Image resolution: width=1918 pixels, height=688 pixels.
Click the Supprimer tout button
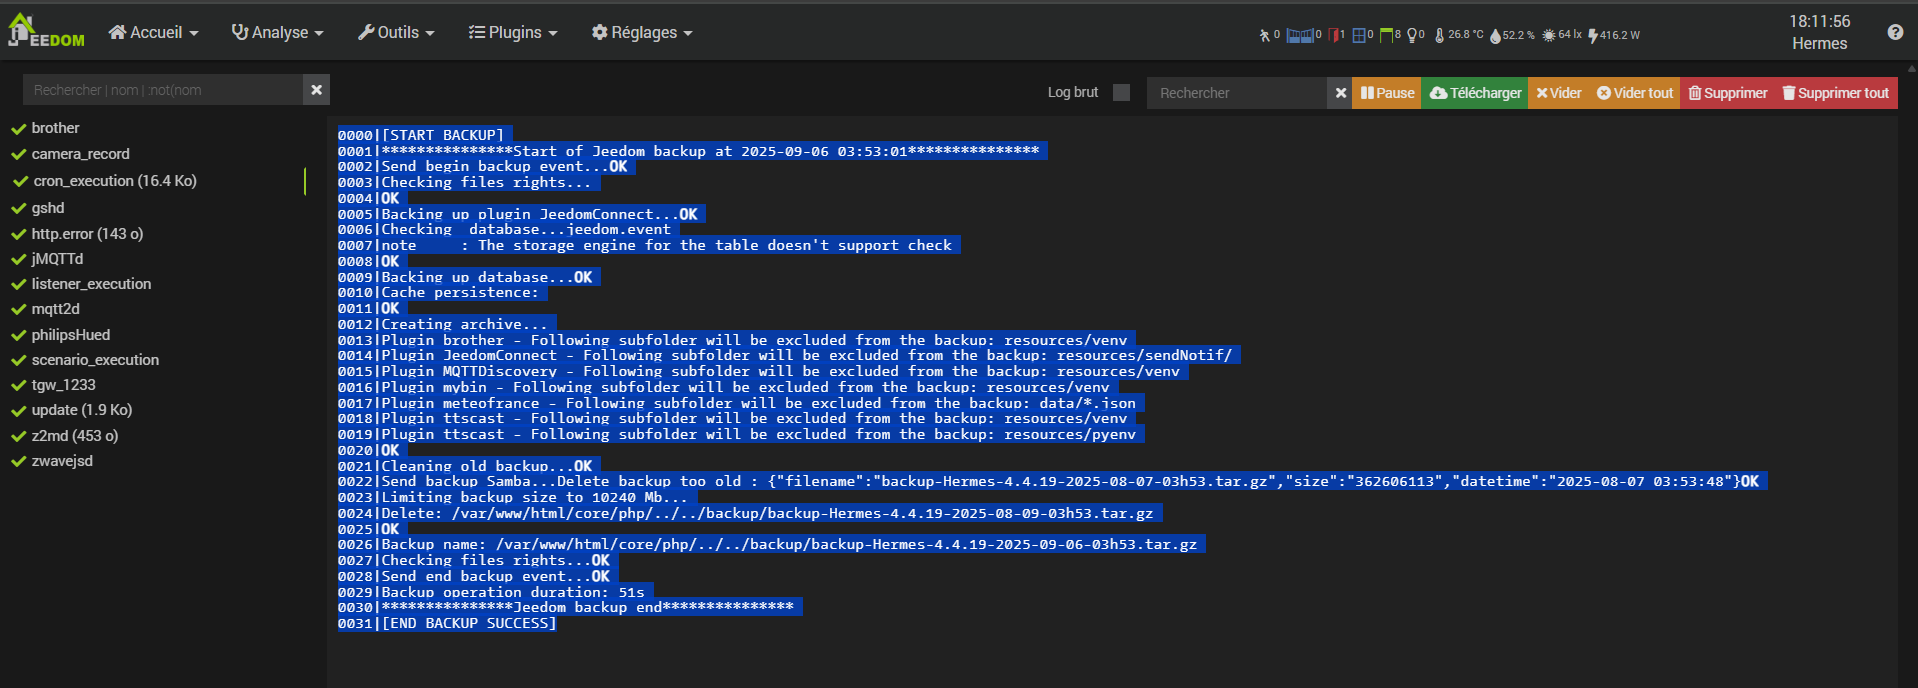(1835, 93)
